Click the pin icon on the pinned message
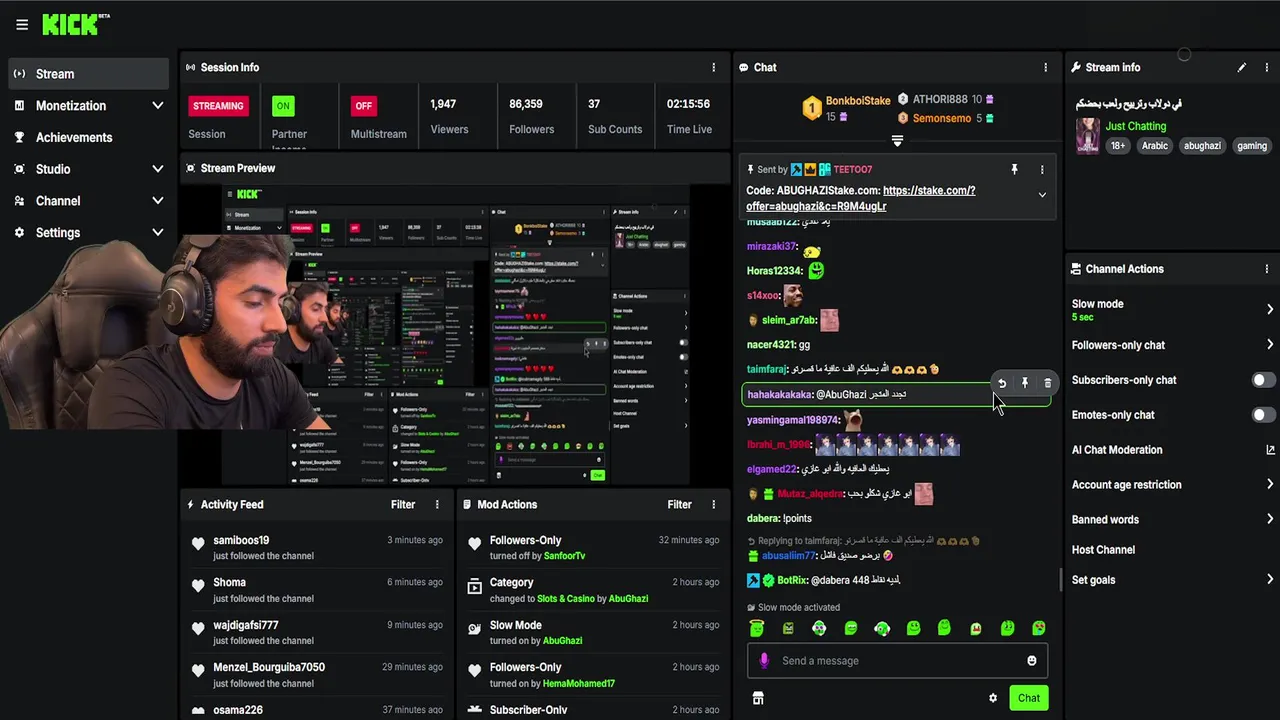 pos(1014,170)
